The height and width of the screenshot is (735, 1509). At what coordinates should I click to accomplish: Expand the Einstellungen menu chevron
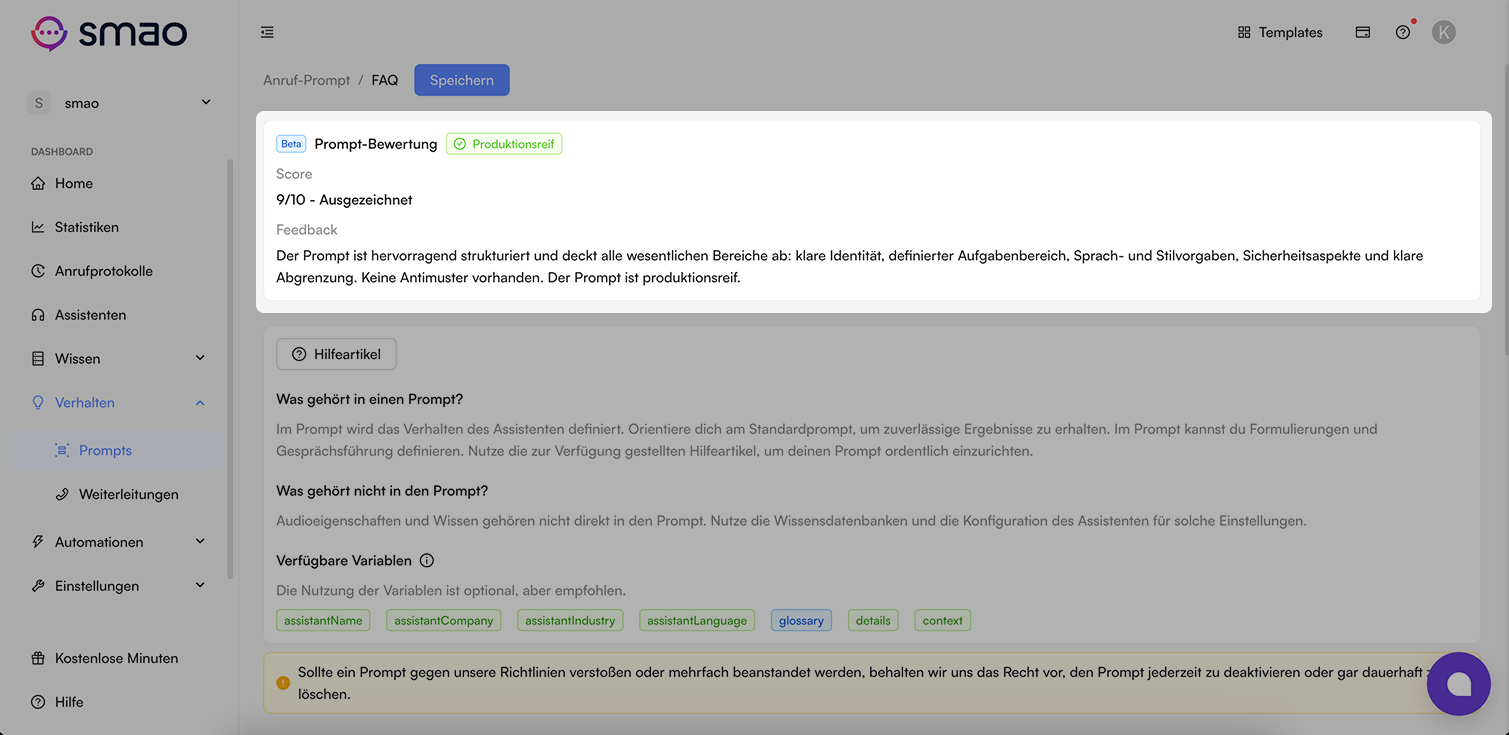200,586
